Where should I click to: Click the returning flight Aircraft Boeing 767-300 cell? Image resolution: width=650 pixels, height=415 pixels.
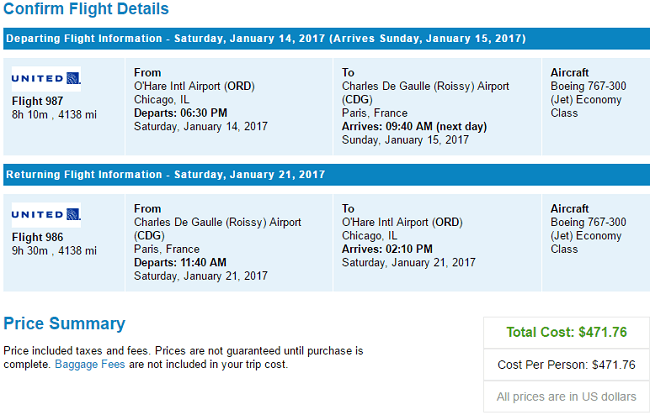click(x=596, y=243)
